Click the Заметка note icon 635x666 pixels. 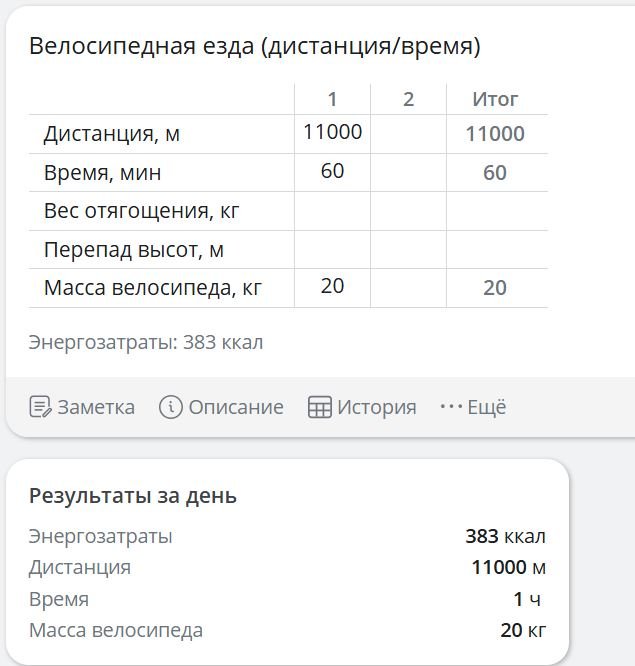click(40, 407)
